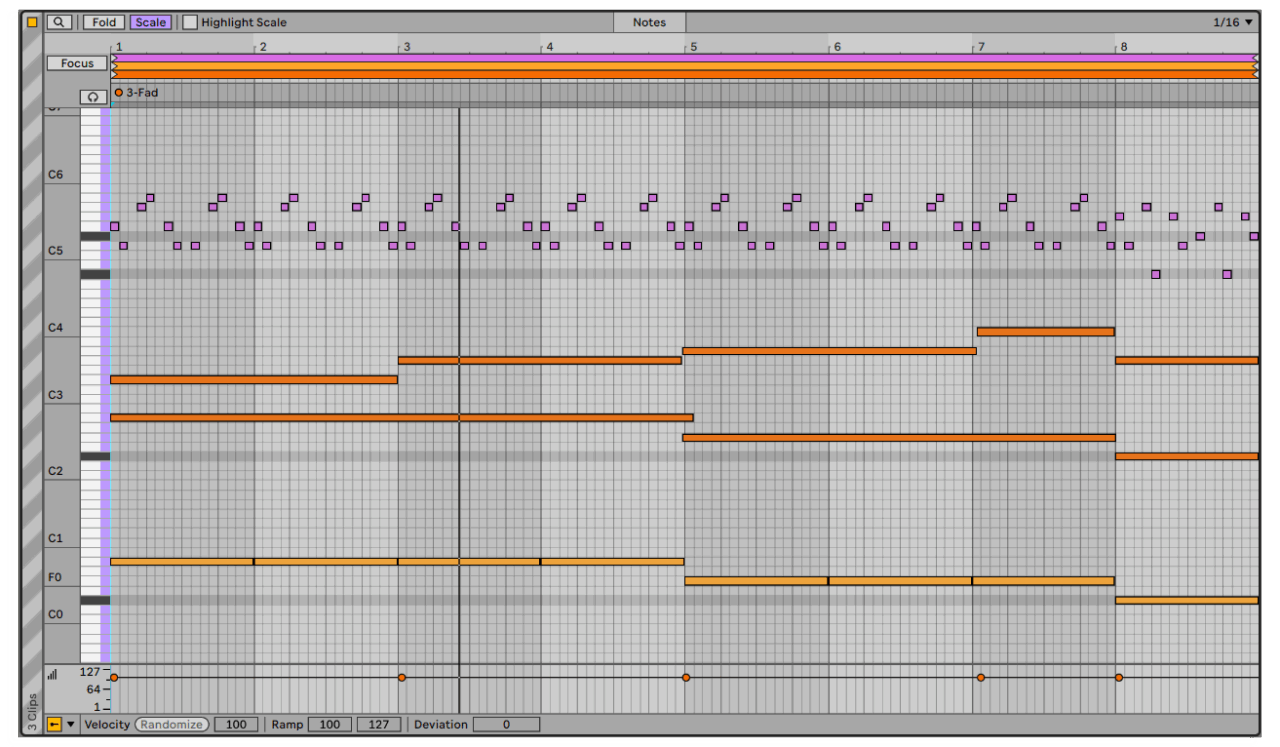Click the F0 piano roll label
Viewport: 1280px width, 747px height.
click(x=55, y=578)
